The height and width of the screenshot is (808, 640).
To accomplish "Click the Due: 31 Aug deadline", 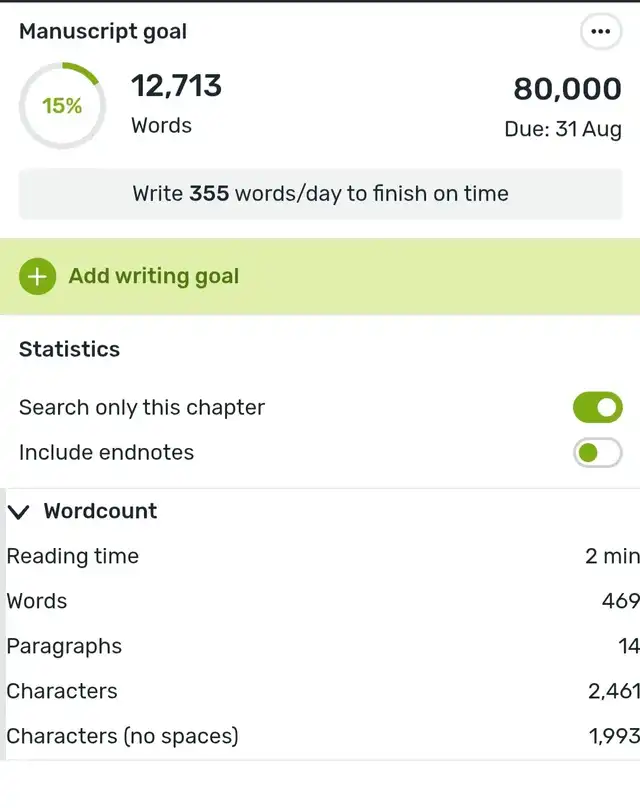I will click(563, 130).
